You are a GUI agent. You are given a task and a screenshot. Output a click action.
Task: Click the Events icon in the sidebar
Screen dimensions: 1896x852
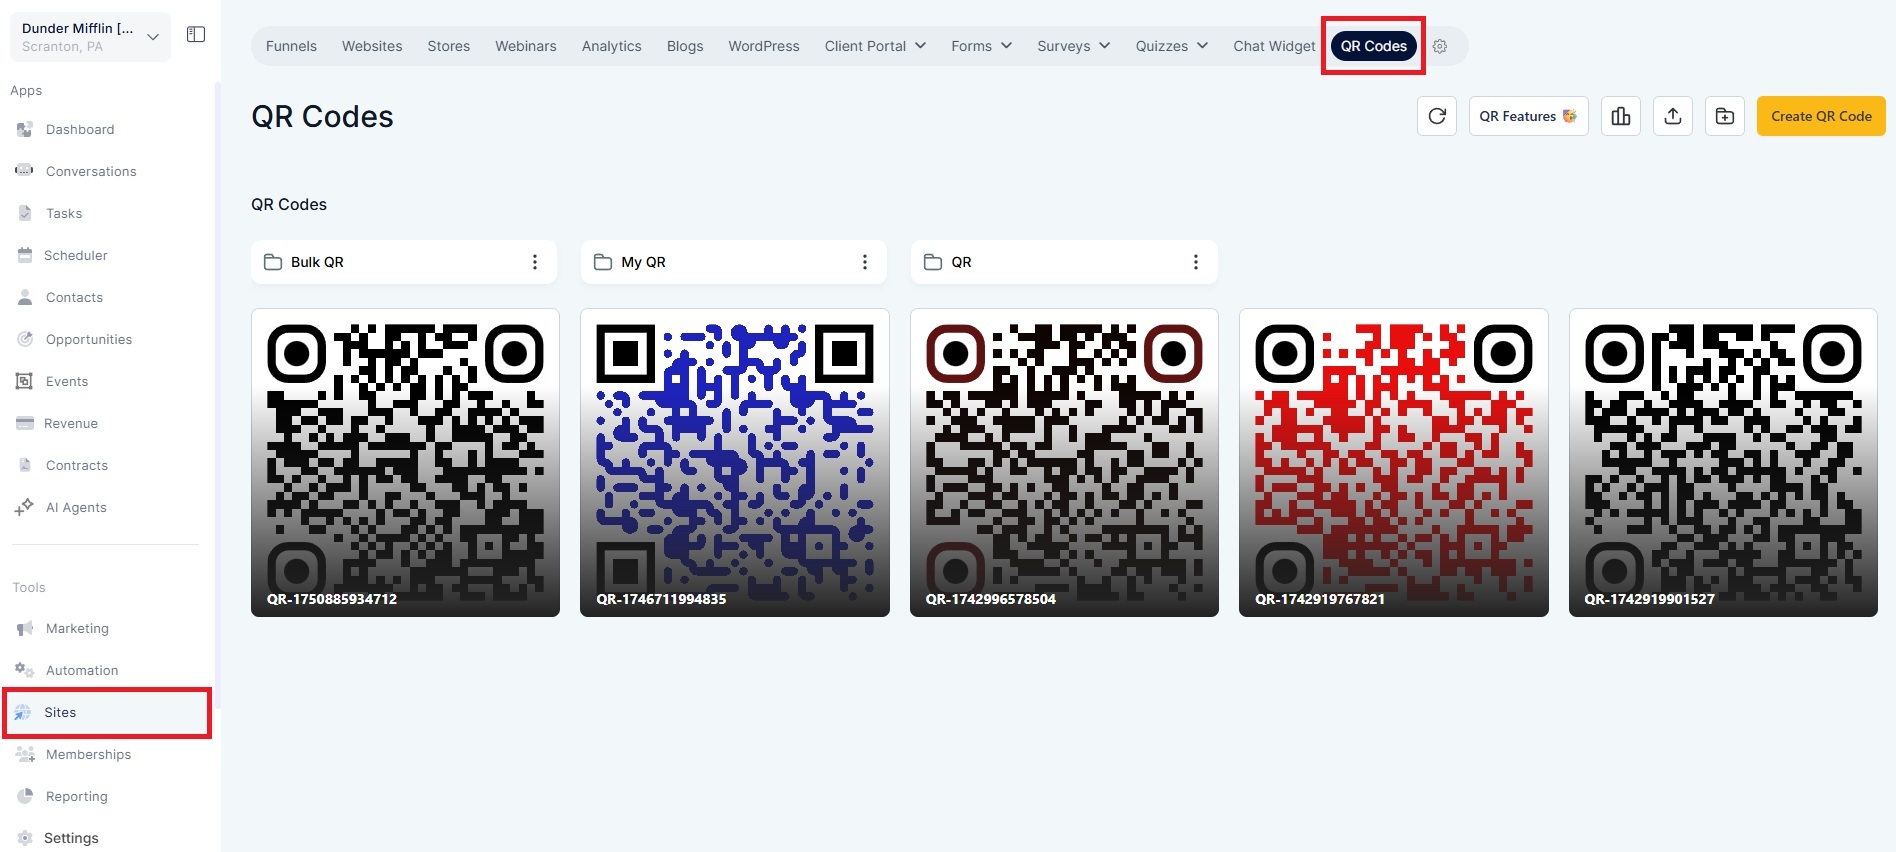pyautogui.click(x=25, y=381)
